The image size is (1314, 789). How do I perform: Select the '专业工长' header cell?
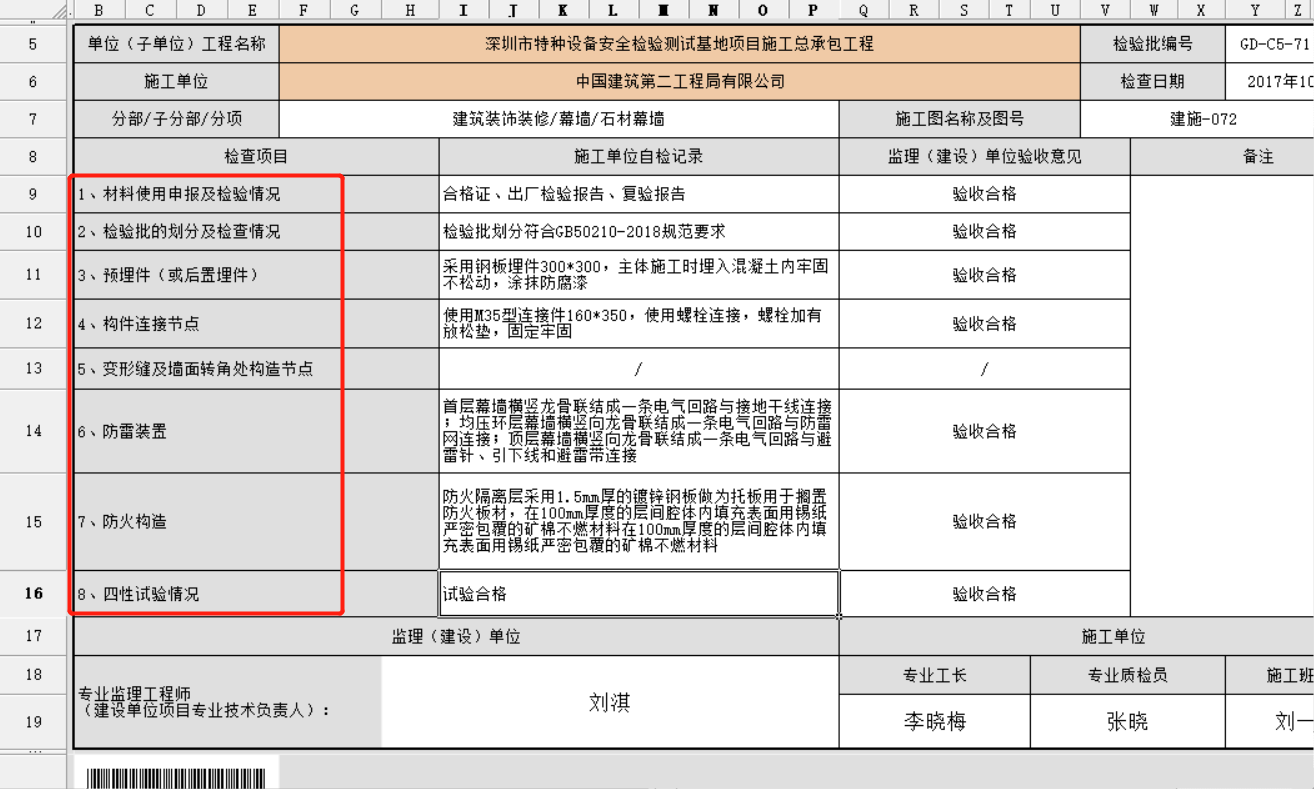point(935,675)
